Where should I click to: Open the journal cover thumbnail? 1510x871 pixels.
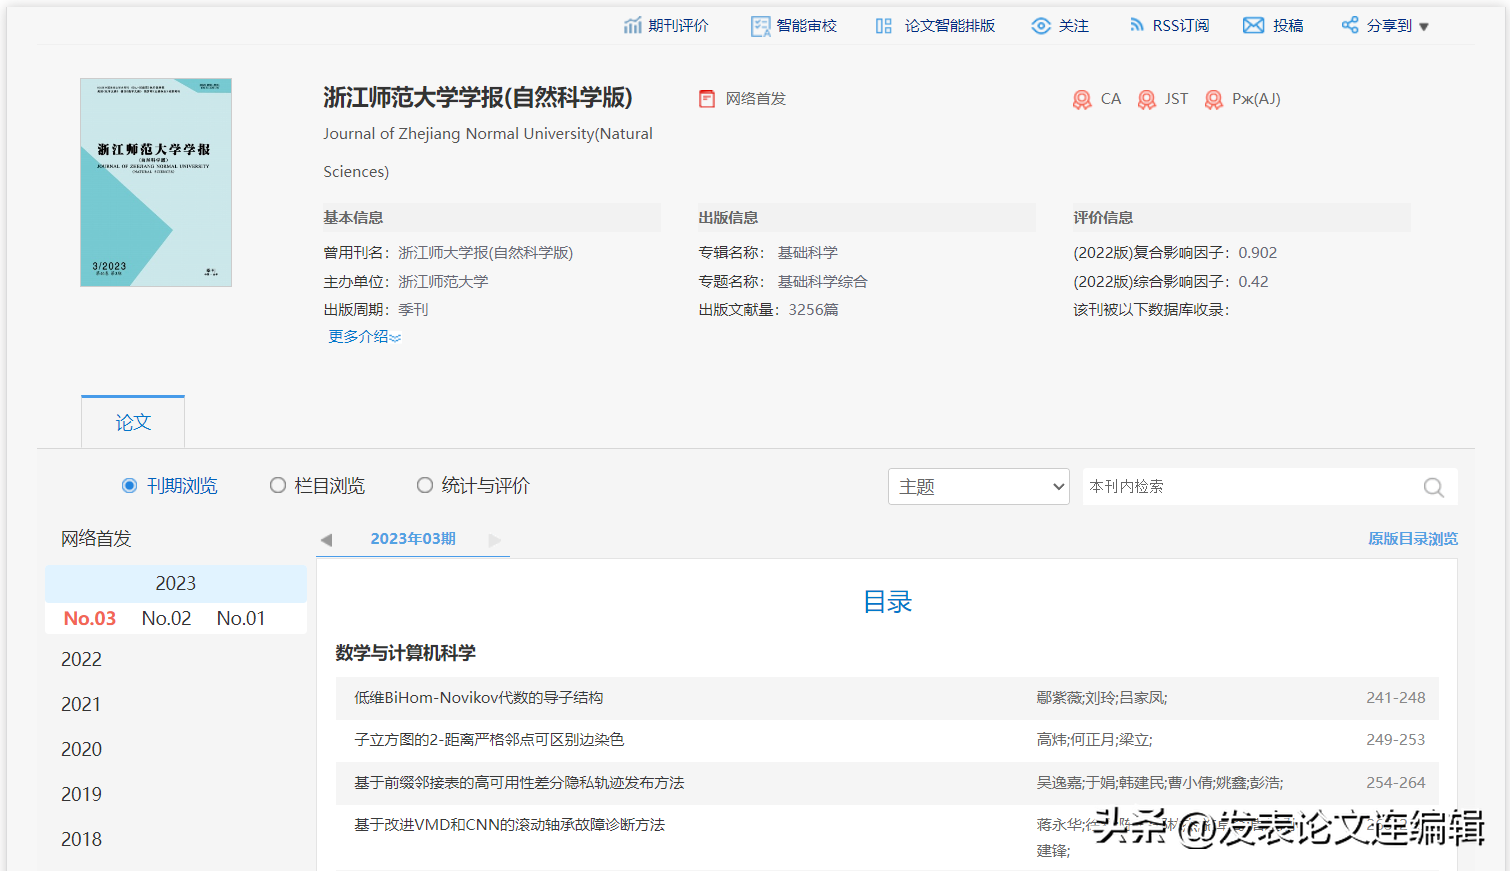click(x=156, y=183)
